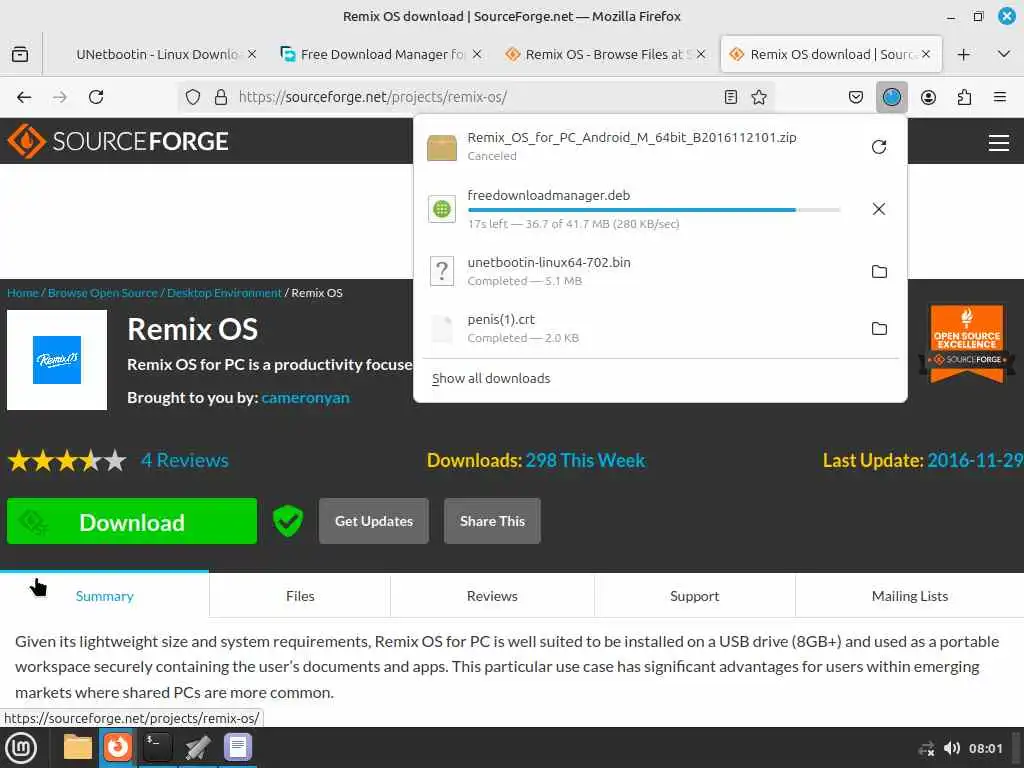Click Show all downloads
1024x768 pixels.
click(x=491, y=379)
